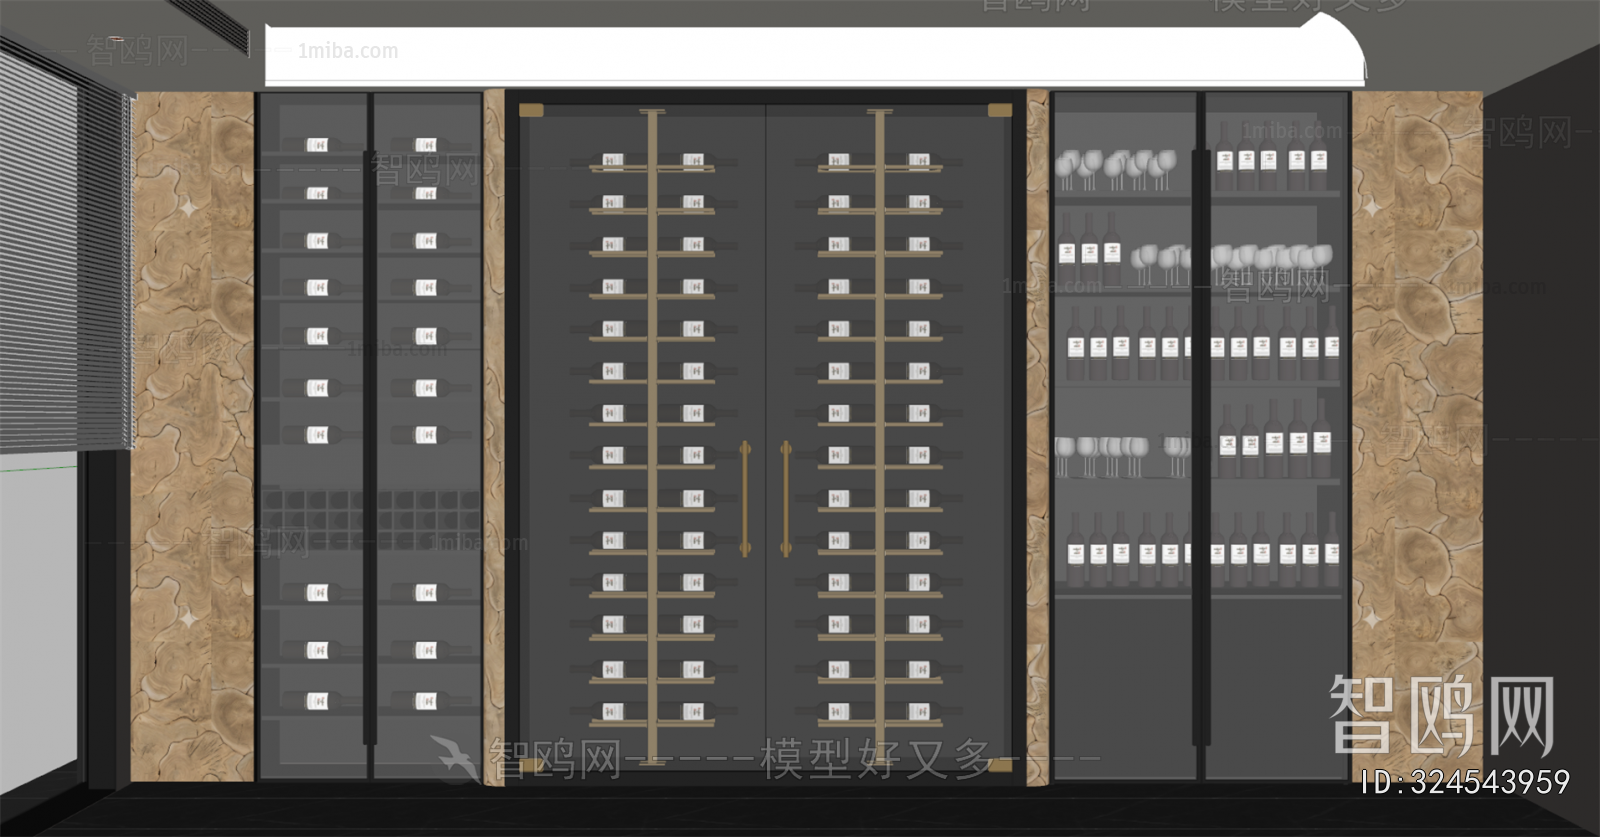
Task: Click the right burl wood wall panel
Action: 1417,436
